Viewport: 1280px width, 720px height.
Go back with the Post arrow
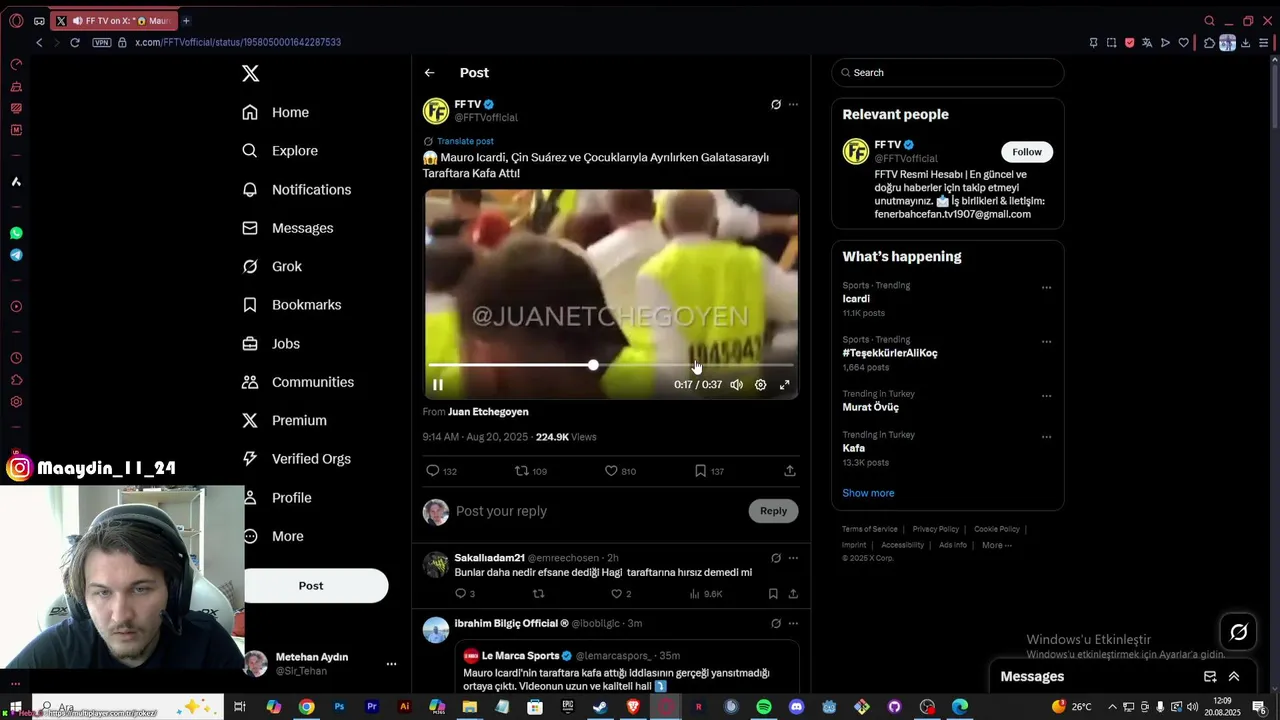pyautogui.click(x=429, y=73)
